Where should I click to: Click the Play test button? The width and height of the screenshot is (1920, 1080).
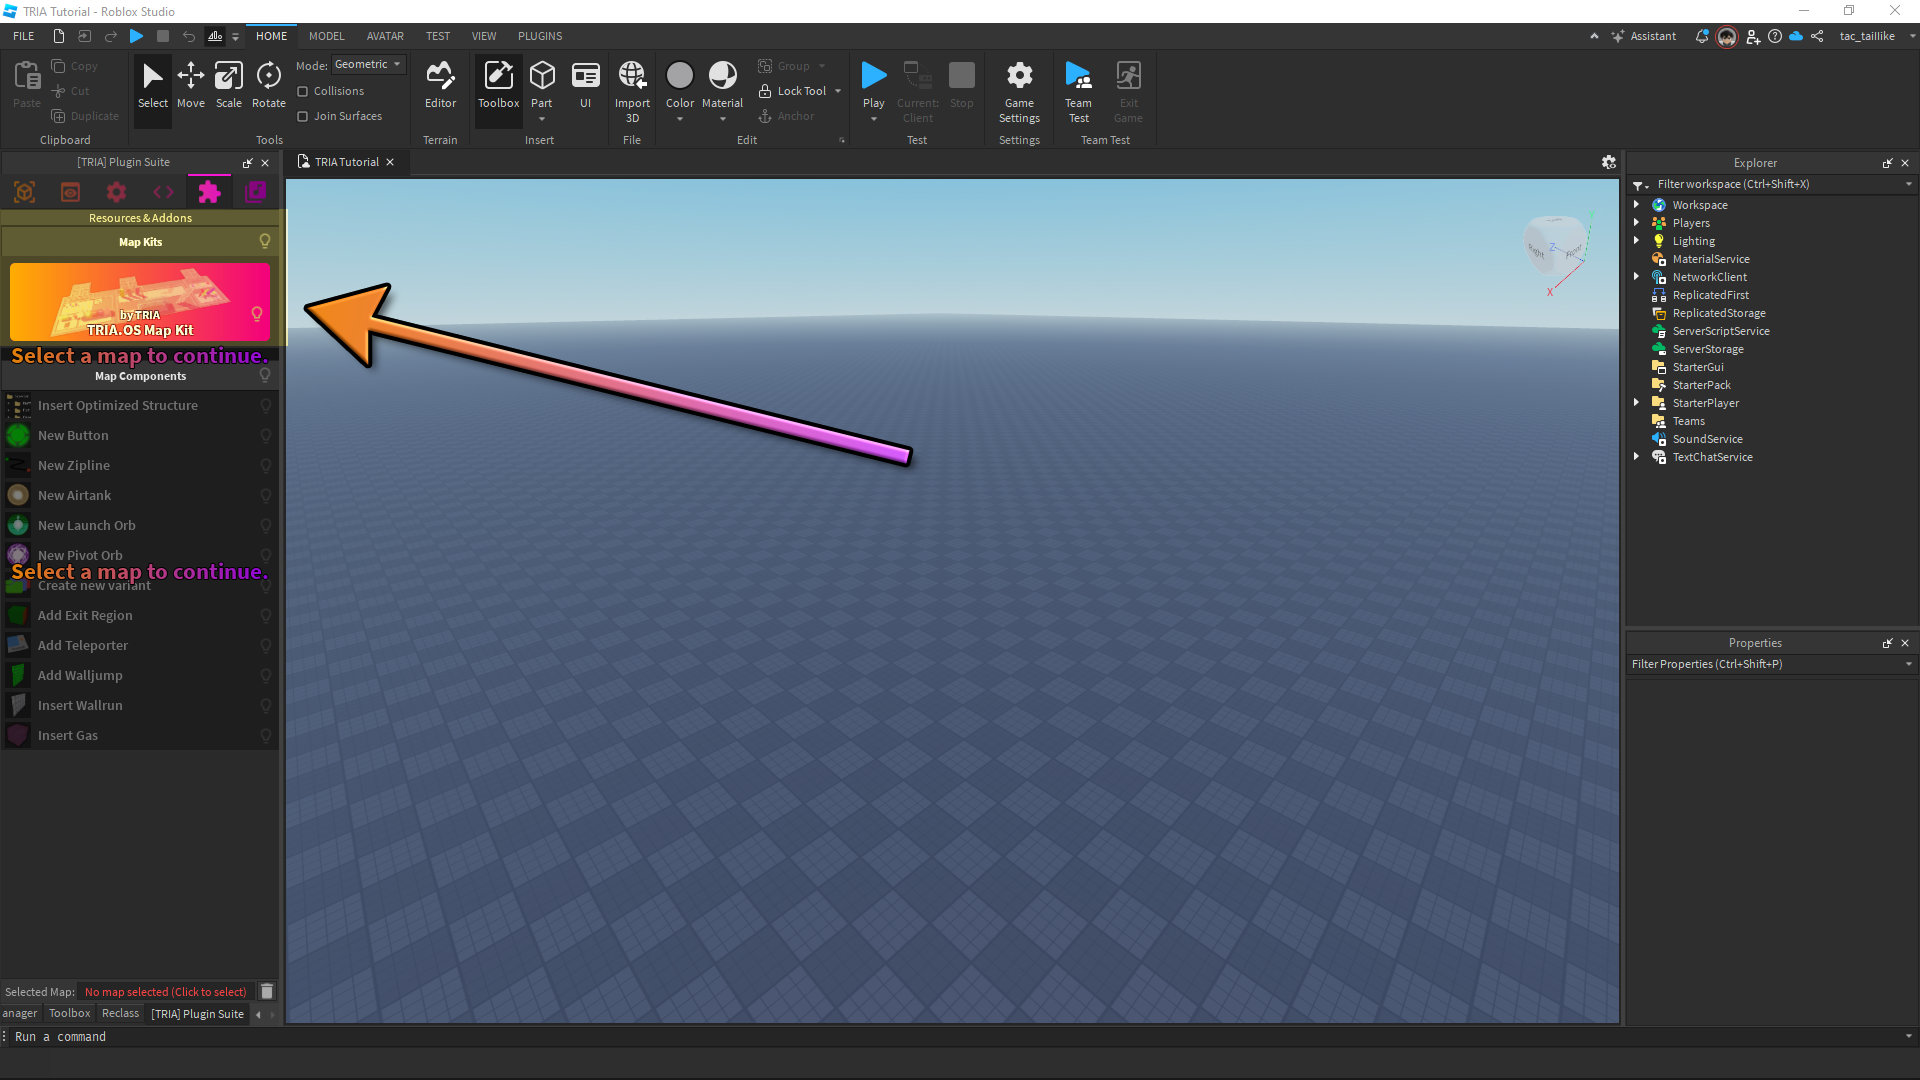[x=873, y=77]
